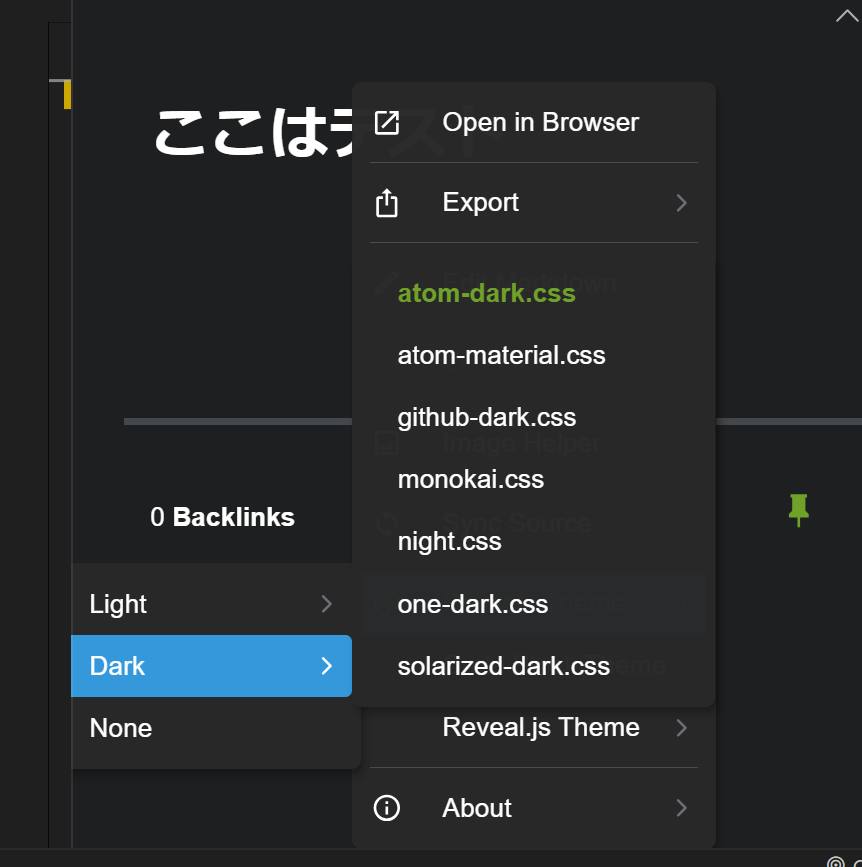Click the up chevron at top-right corner

click(x=846, y=15)
